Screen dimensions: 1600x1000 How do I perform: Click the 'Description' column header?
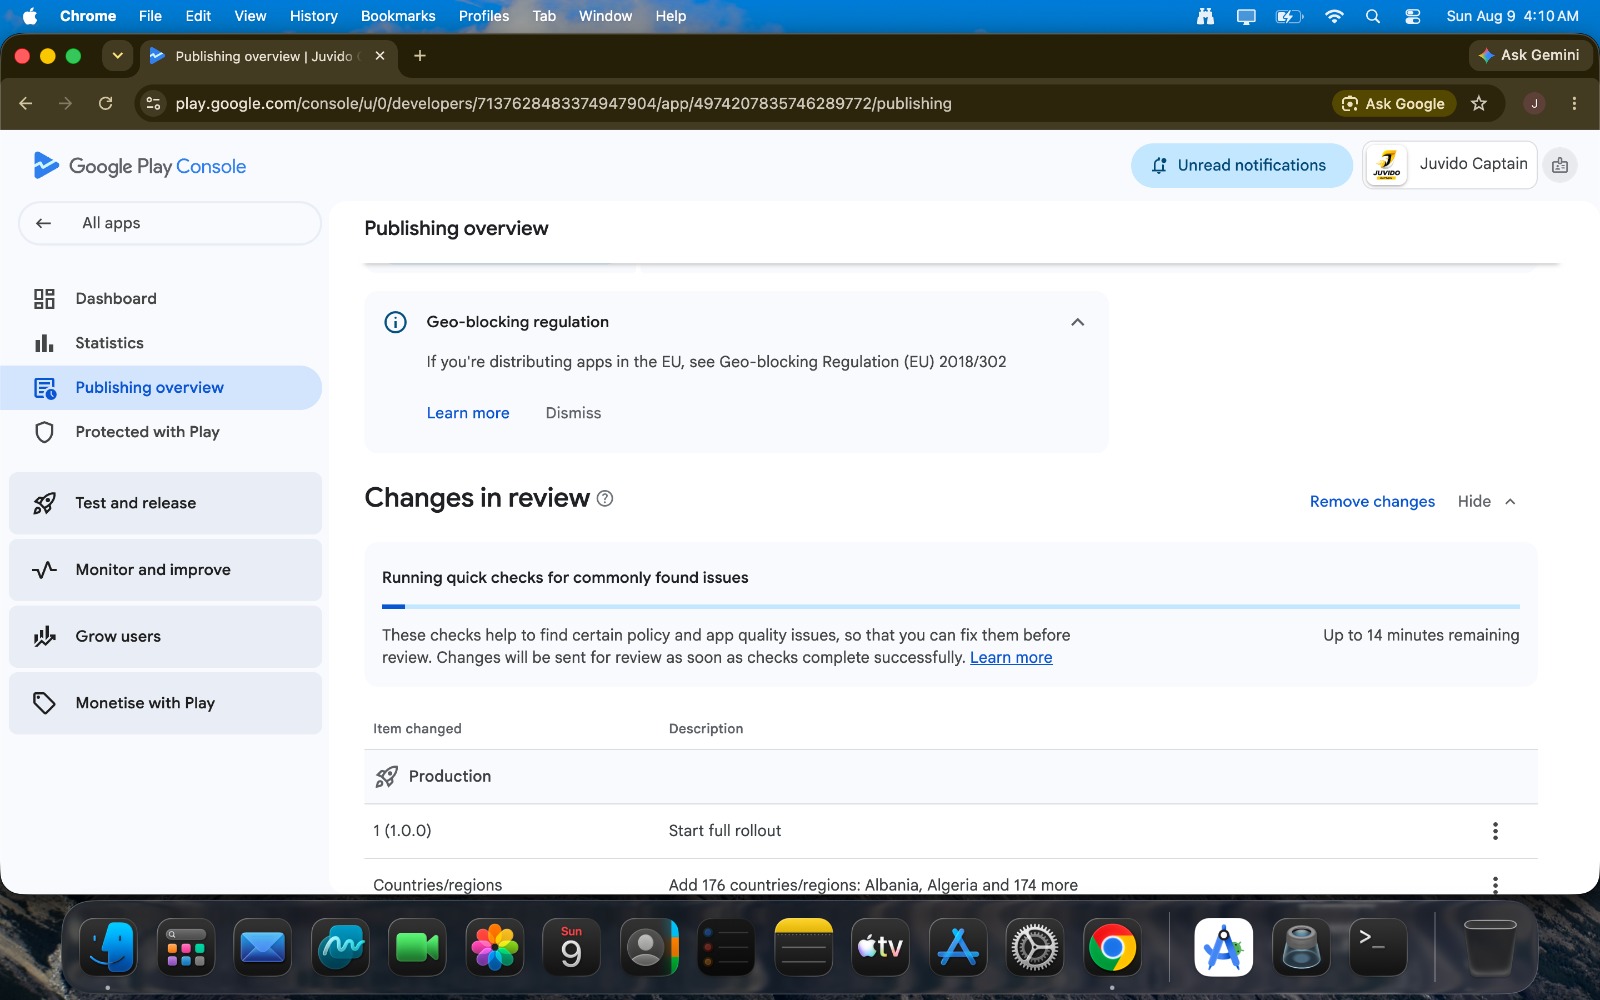[706, 729]
